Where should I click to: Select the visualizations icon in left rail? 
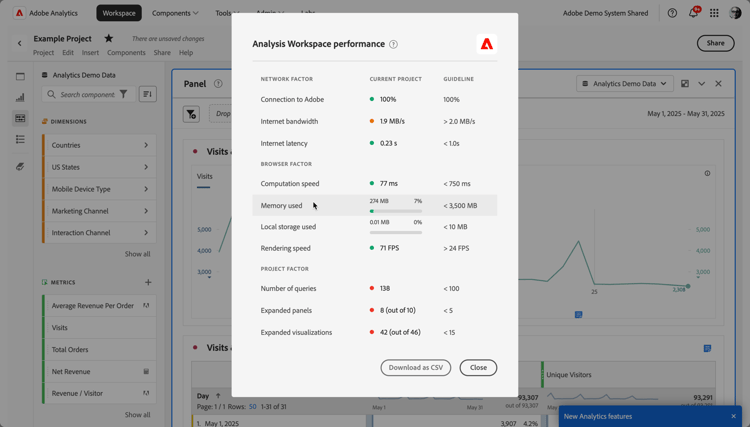point(20,98)
